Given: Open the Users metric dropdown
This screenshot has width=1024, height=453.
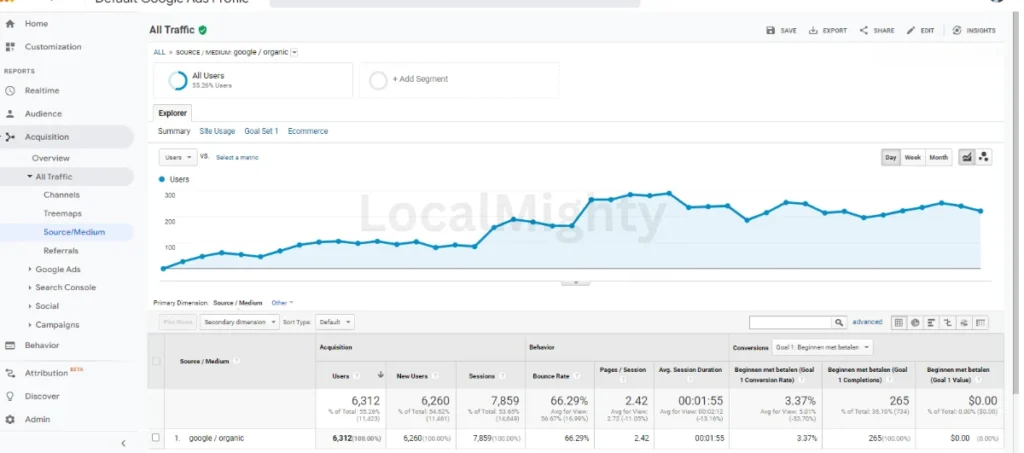Looking at the screenshot, I should [x=178, y=157].
